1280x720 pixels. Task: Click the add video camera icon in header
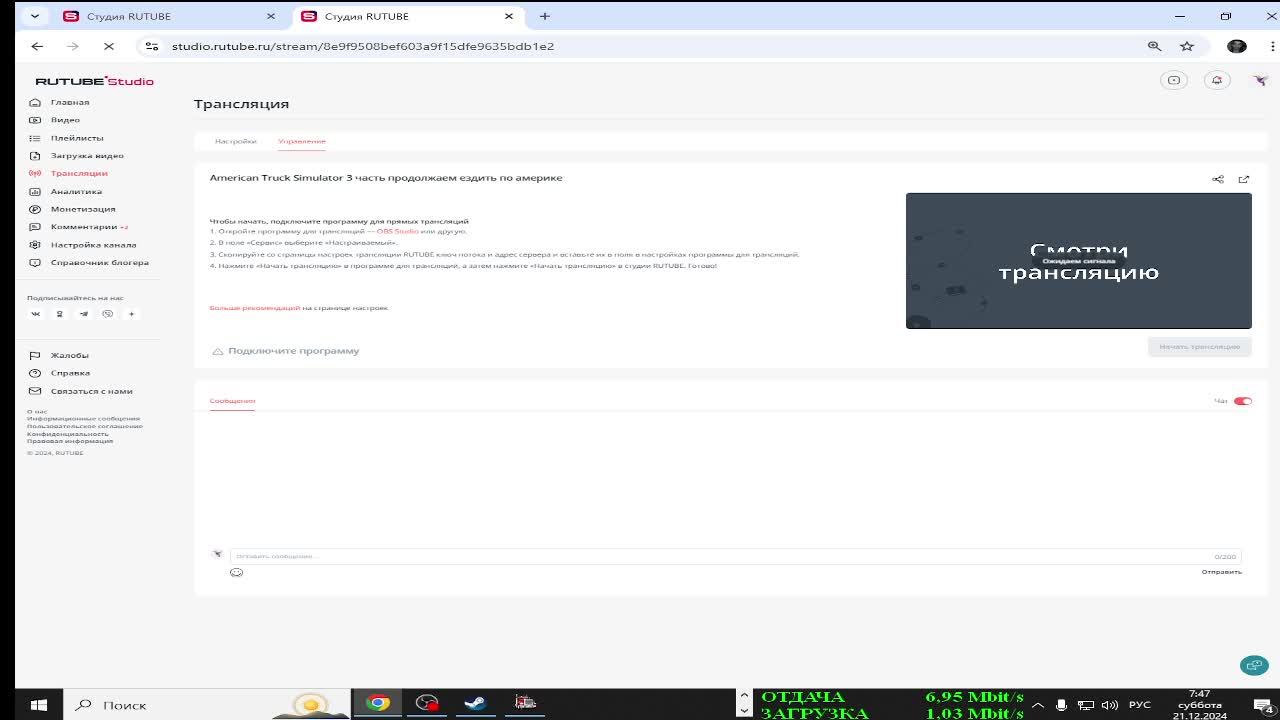[1174, 81]
